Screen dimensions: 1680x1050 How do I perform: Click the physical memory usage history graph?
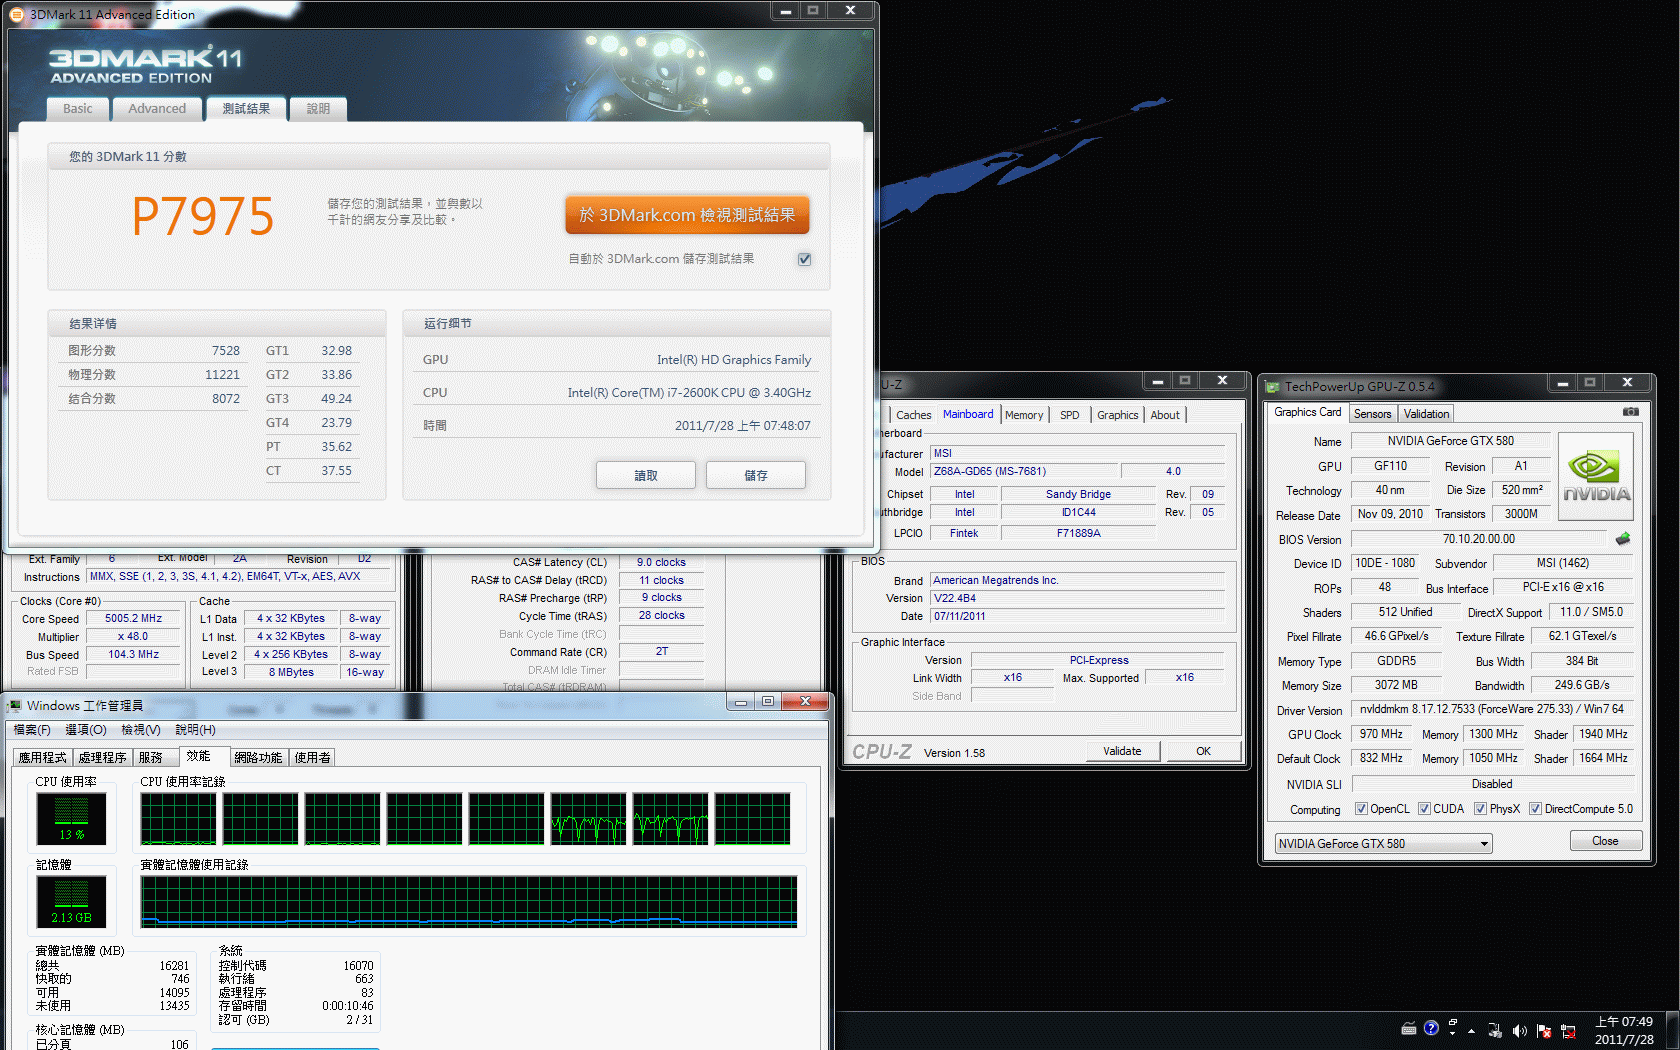[469, 902]
